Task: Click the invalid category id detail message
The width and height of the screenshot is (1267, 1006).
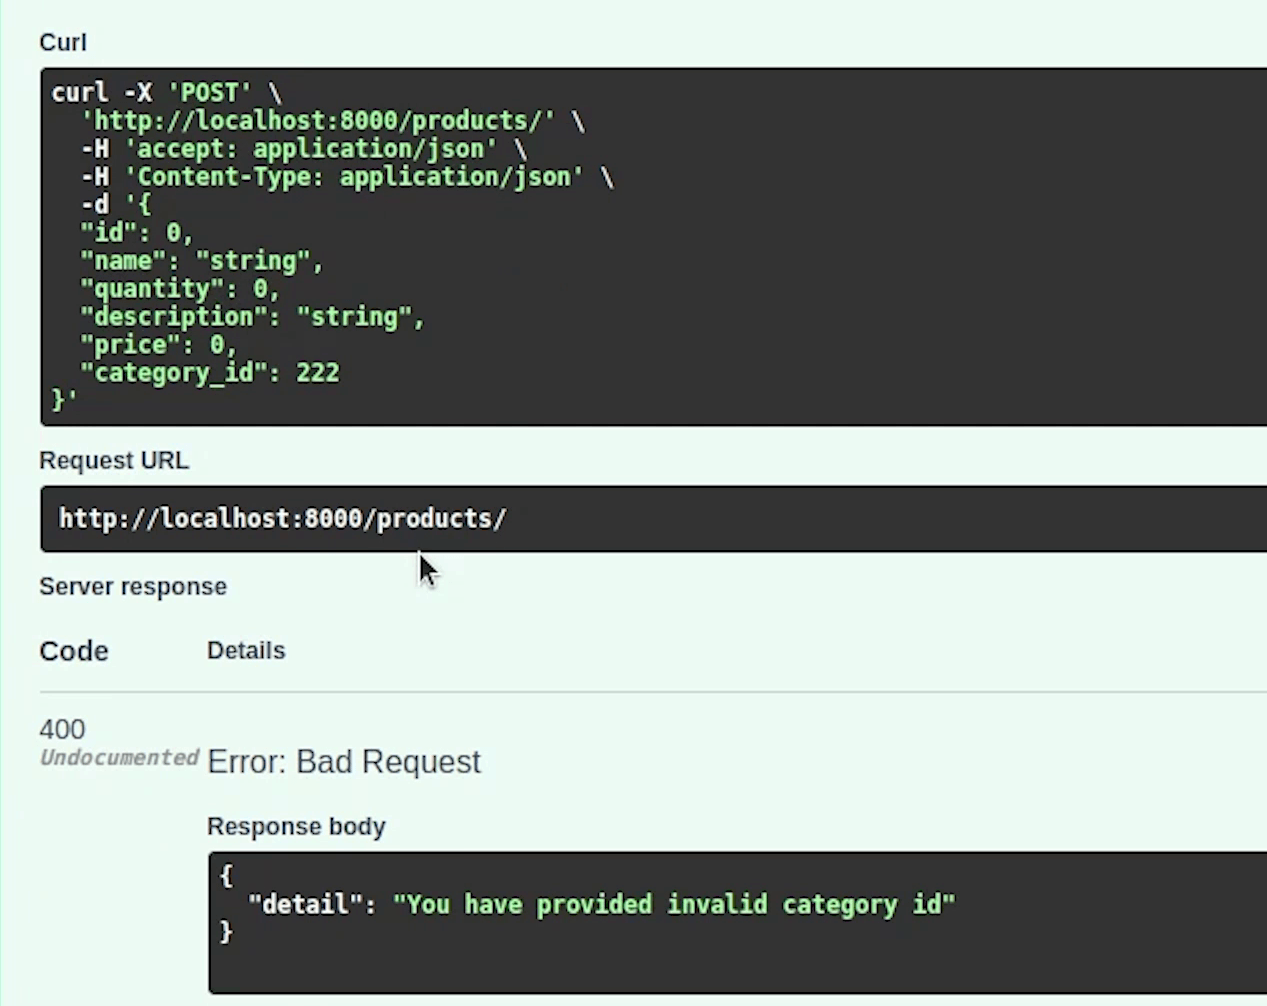Action: [x=674, y=905]
